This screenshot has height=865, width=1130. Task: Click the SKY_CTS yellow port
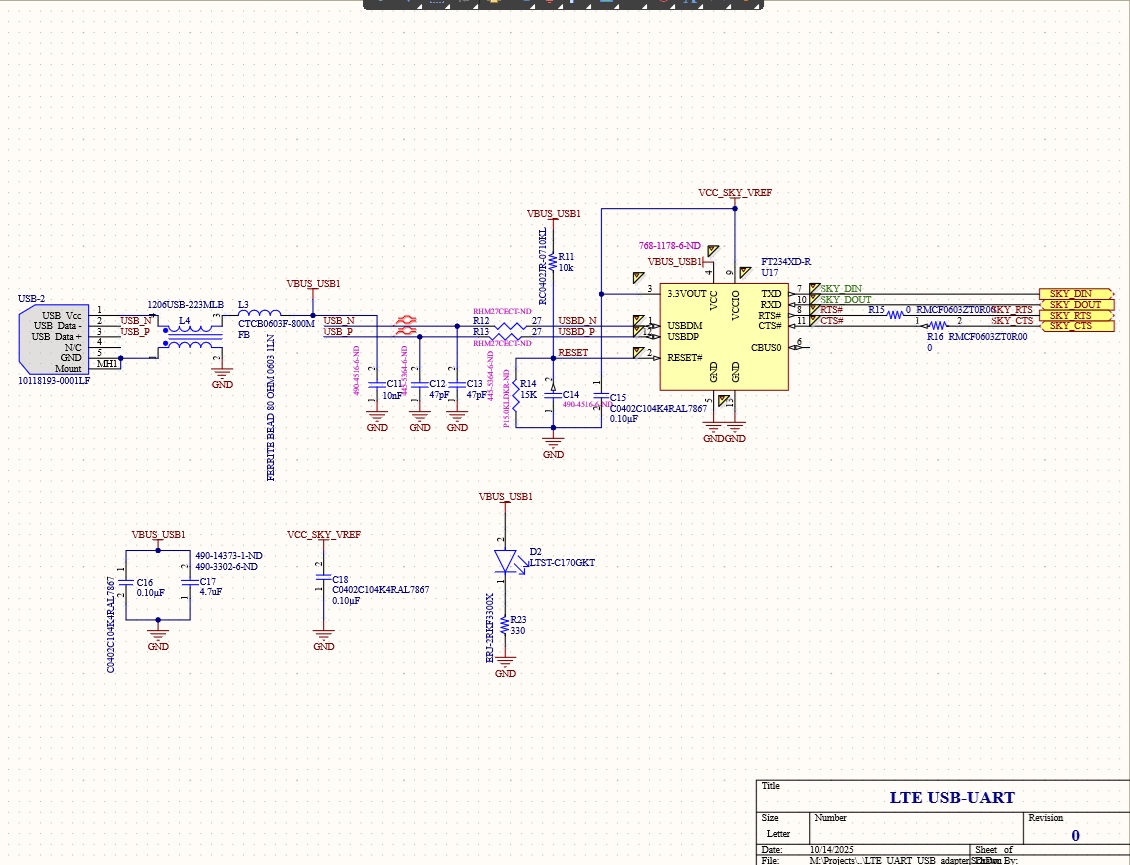[x=1074, y=326]
